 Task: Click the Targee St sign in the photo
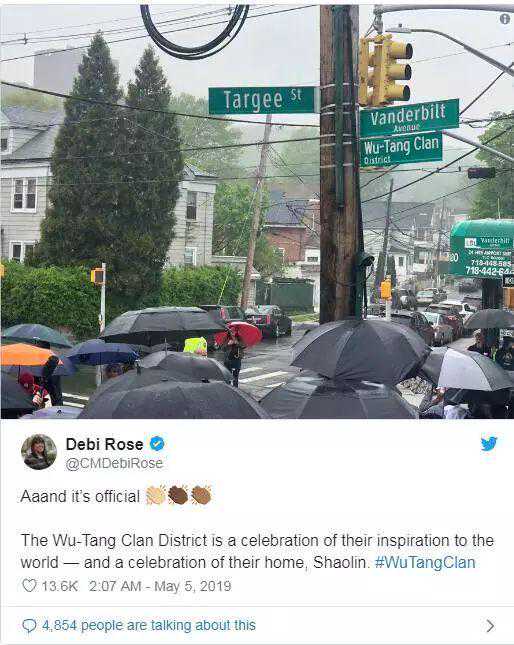[x=262, y=100]
